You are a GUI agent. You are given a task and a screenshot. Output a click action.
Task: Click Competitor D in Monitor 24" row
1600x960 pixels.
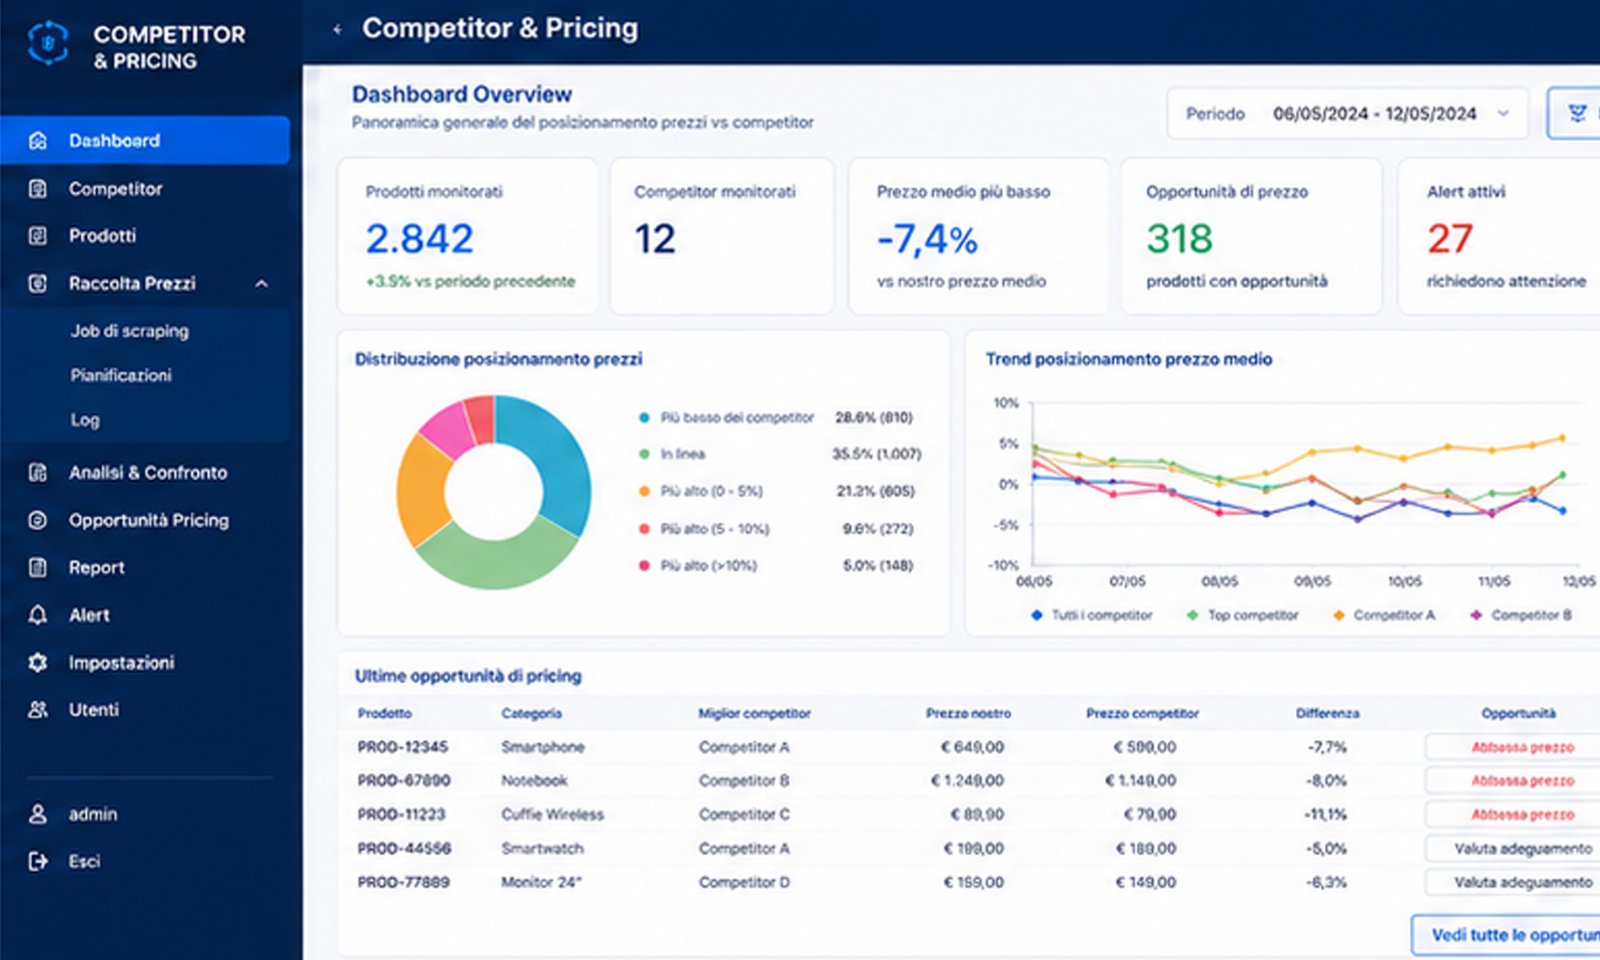point(744,883)
